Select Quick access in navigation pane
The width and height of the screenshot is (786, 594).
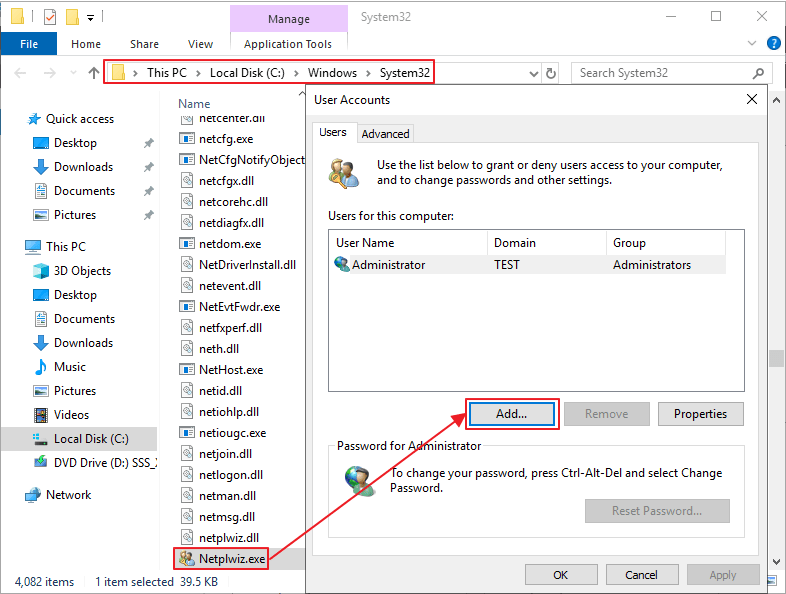pos(80,119)
